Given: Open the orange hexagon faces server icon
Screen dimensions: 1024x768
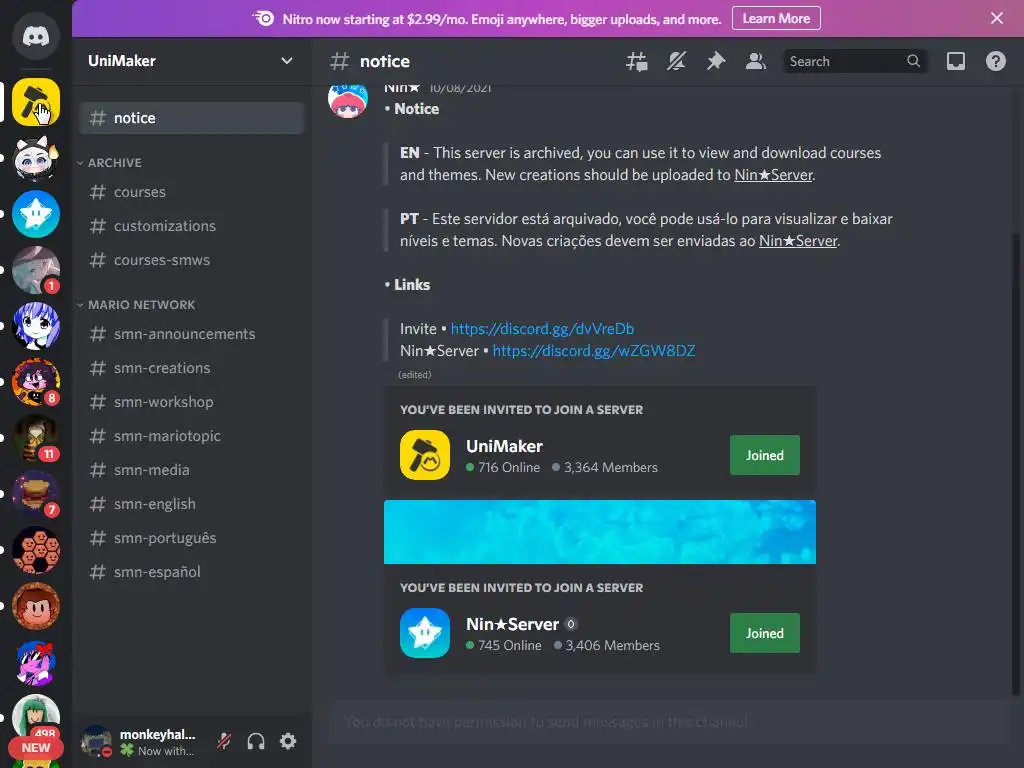Looking at the screenshot, I should click(x=36, y=551).
